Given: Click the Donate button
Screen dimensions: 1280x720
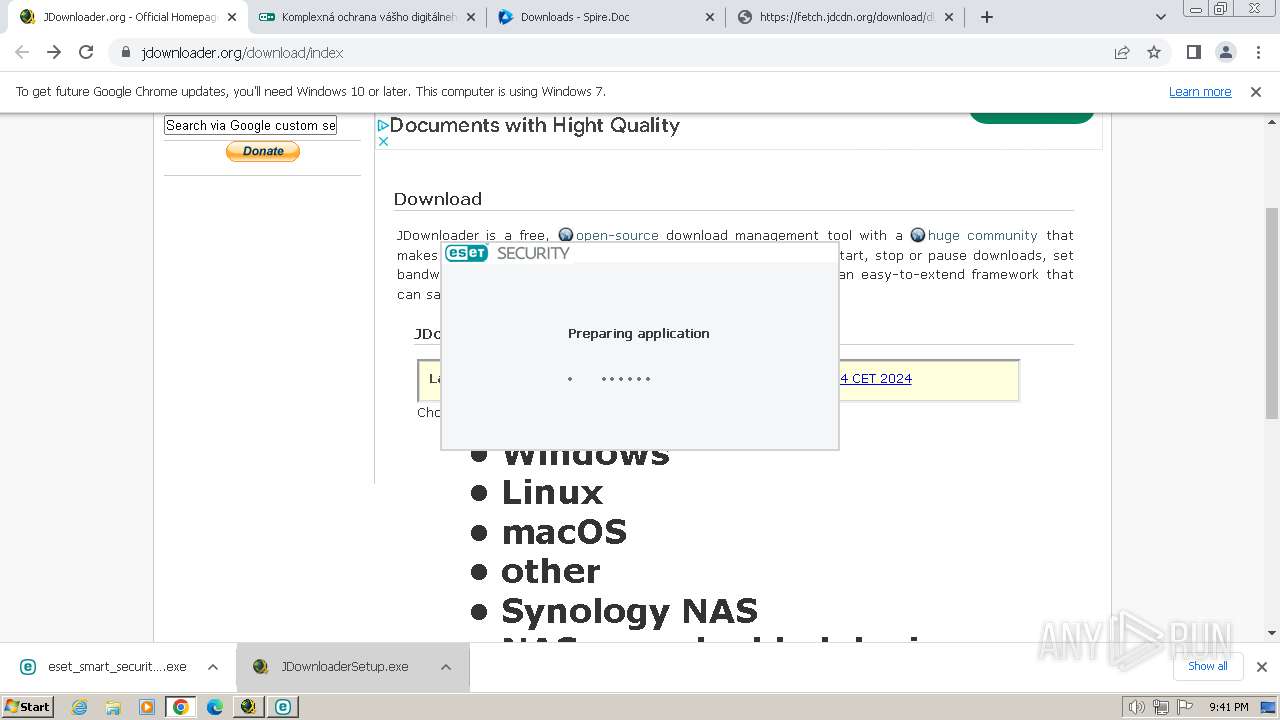Looking at the screenshot, I should [x=263, y=151].
